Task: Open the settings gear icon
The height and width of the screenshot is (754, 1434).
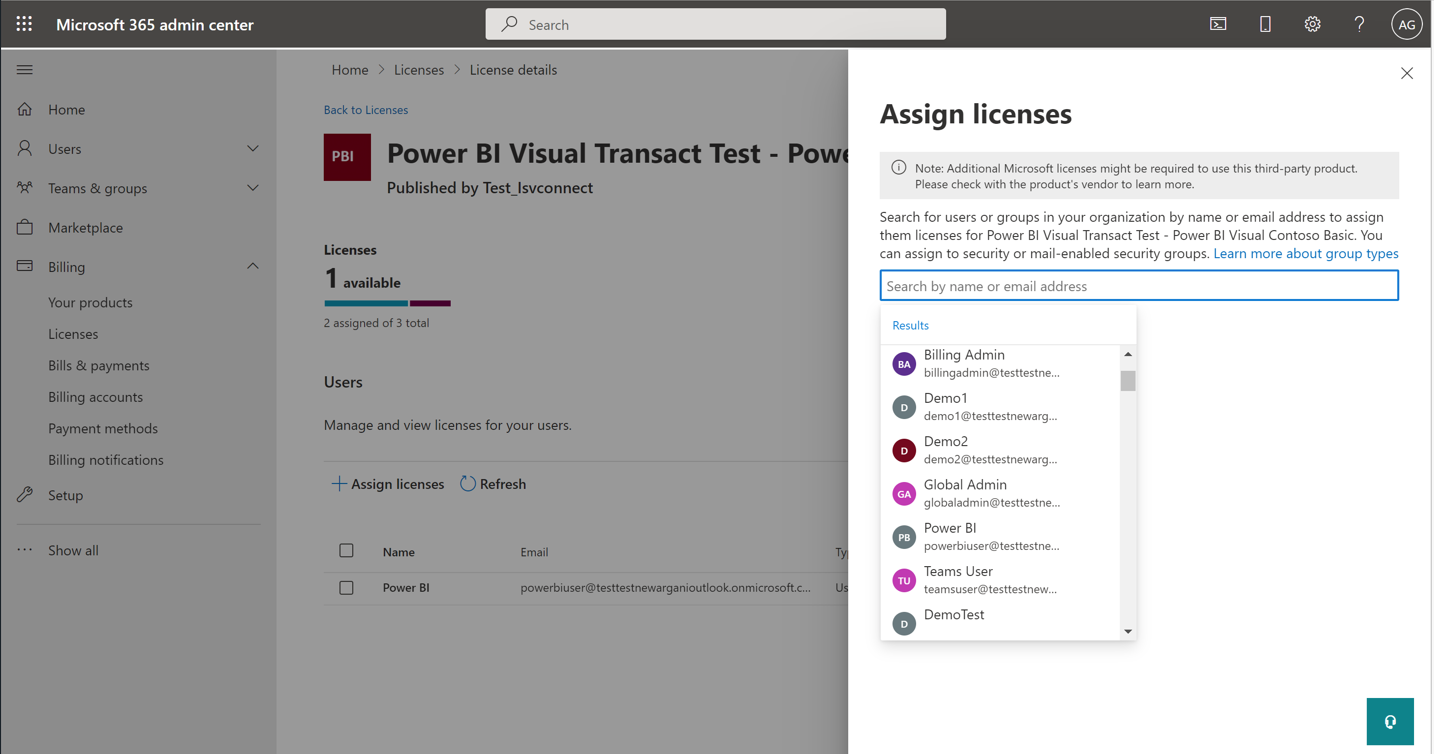Action: [x=1312, y=24]
